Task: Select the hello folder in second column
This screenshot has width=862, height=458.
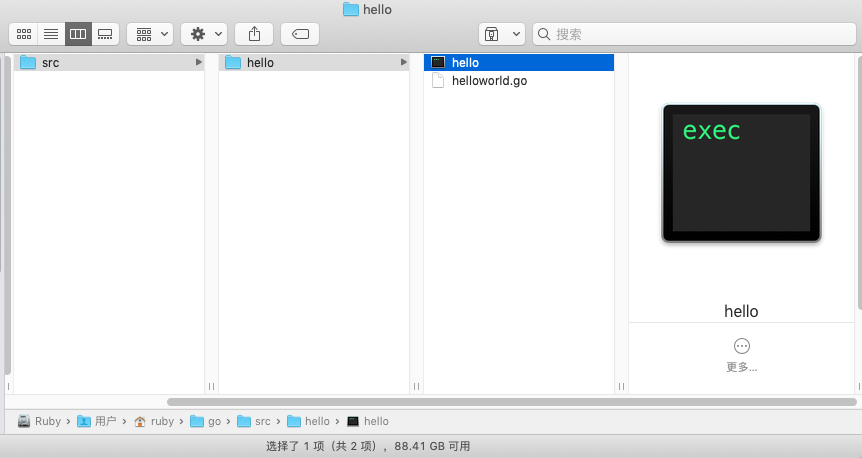Action: coord(259,63)
